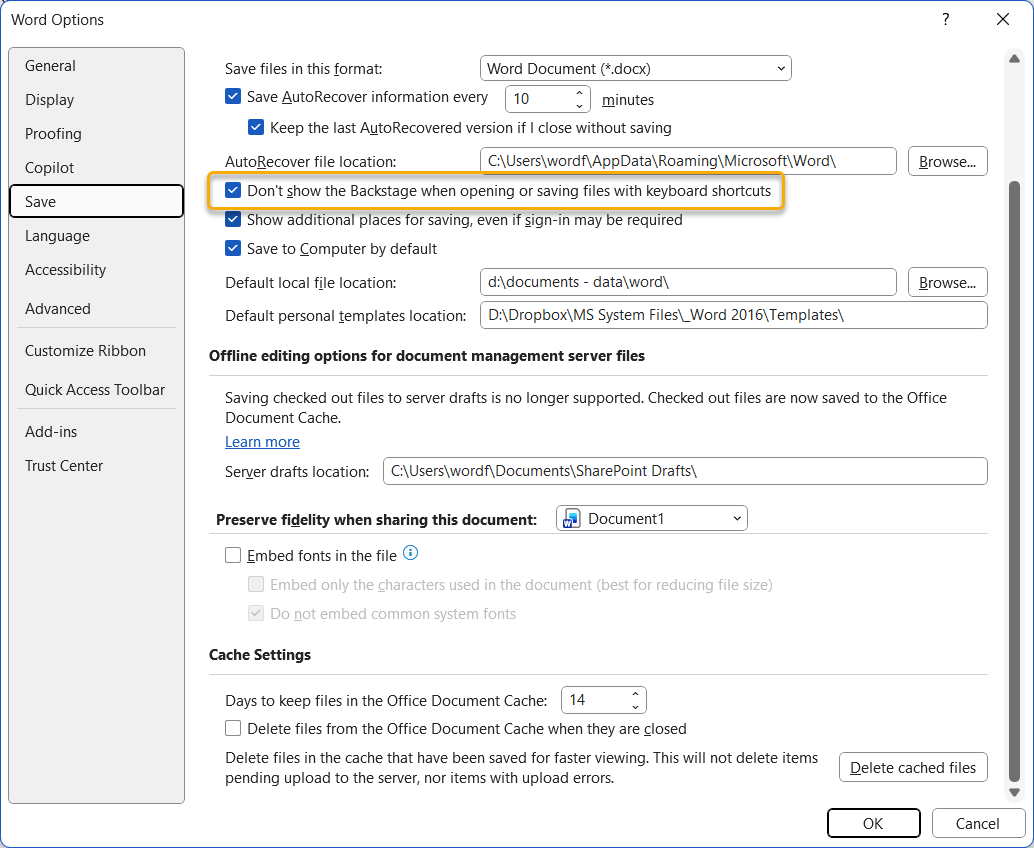Click the Server drafts location field
The image size is (1034, 848).
click(685, 471)
